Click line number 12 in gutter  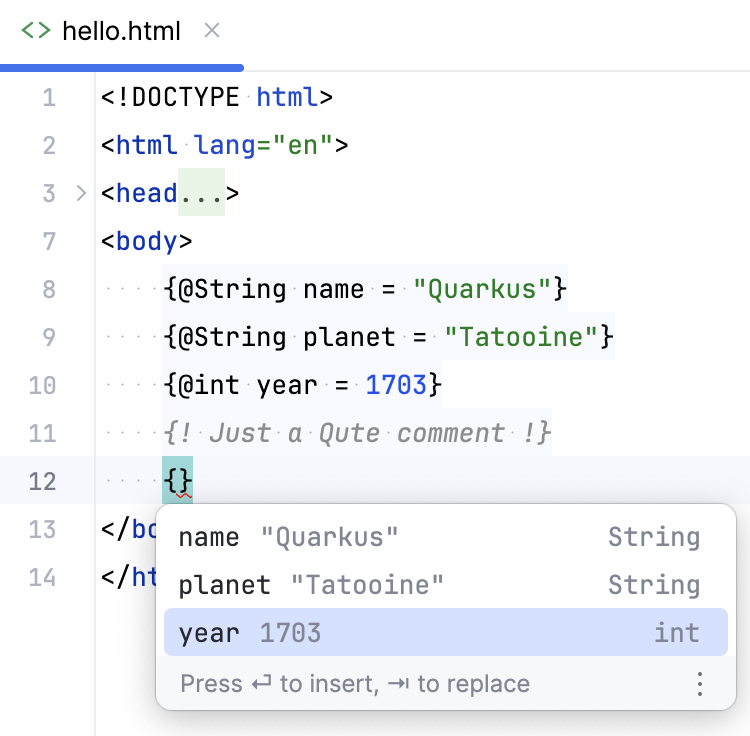pos(43,481)
